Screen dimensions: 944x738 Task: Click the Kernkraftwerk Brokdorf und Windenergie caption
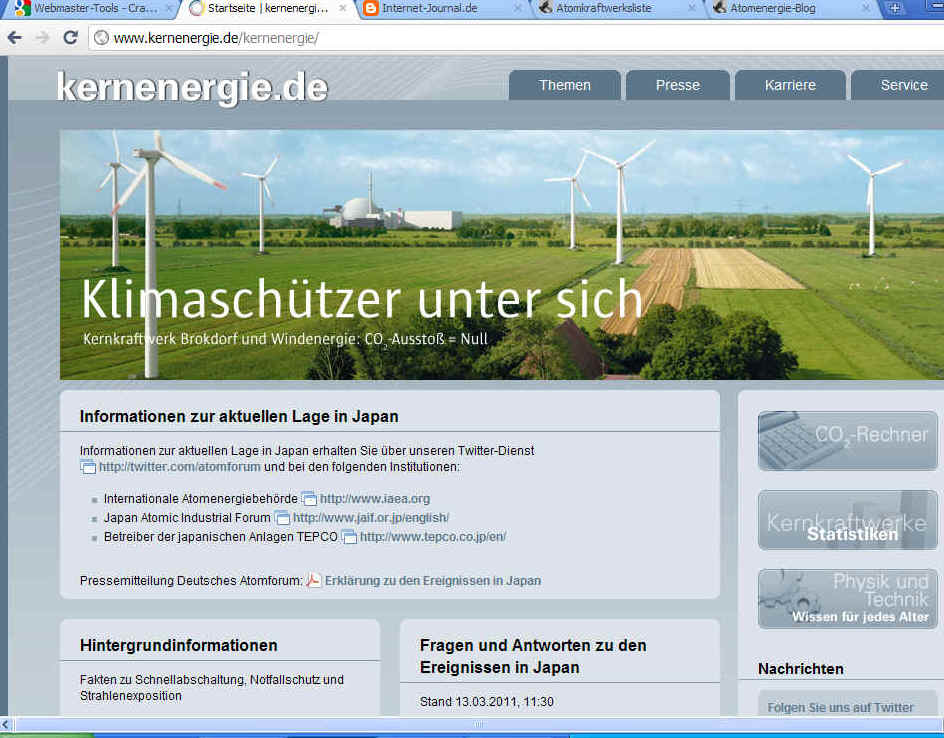(285, 340)
